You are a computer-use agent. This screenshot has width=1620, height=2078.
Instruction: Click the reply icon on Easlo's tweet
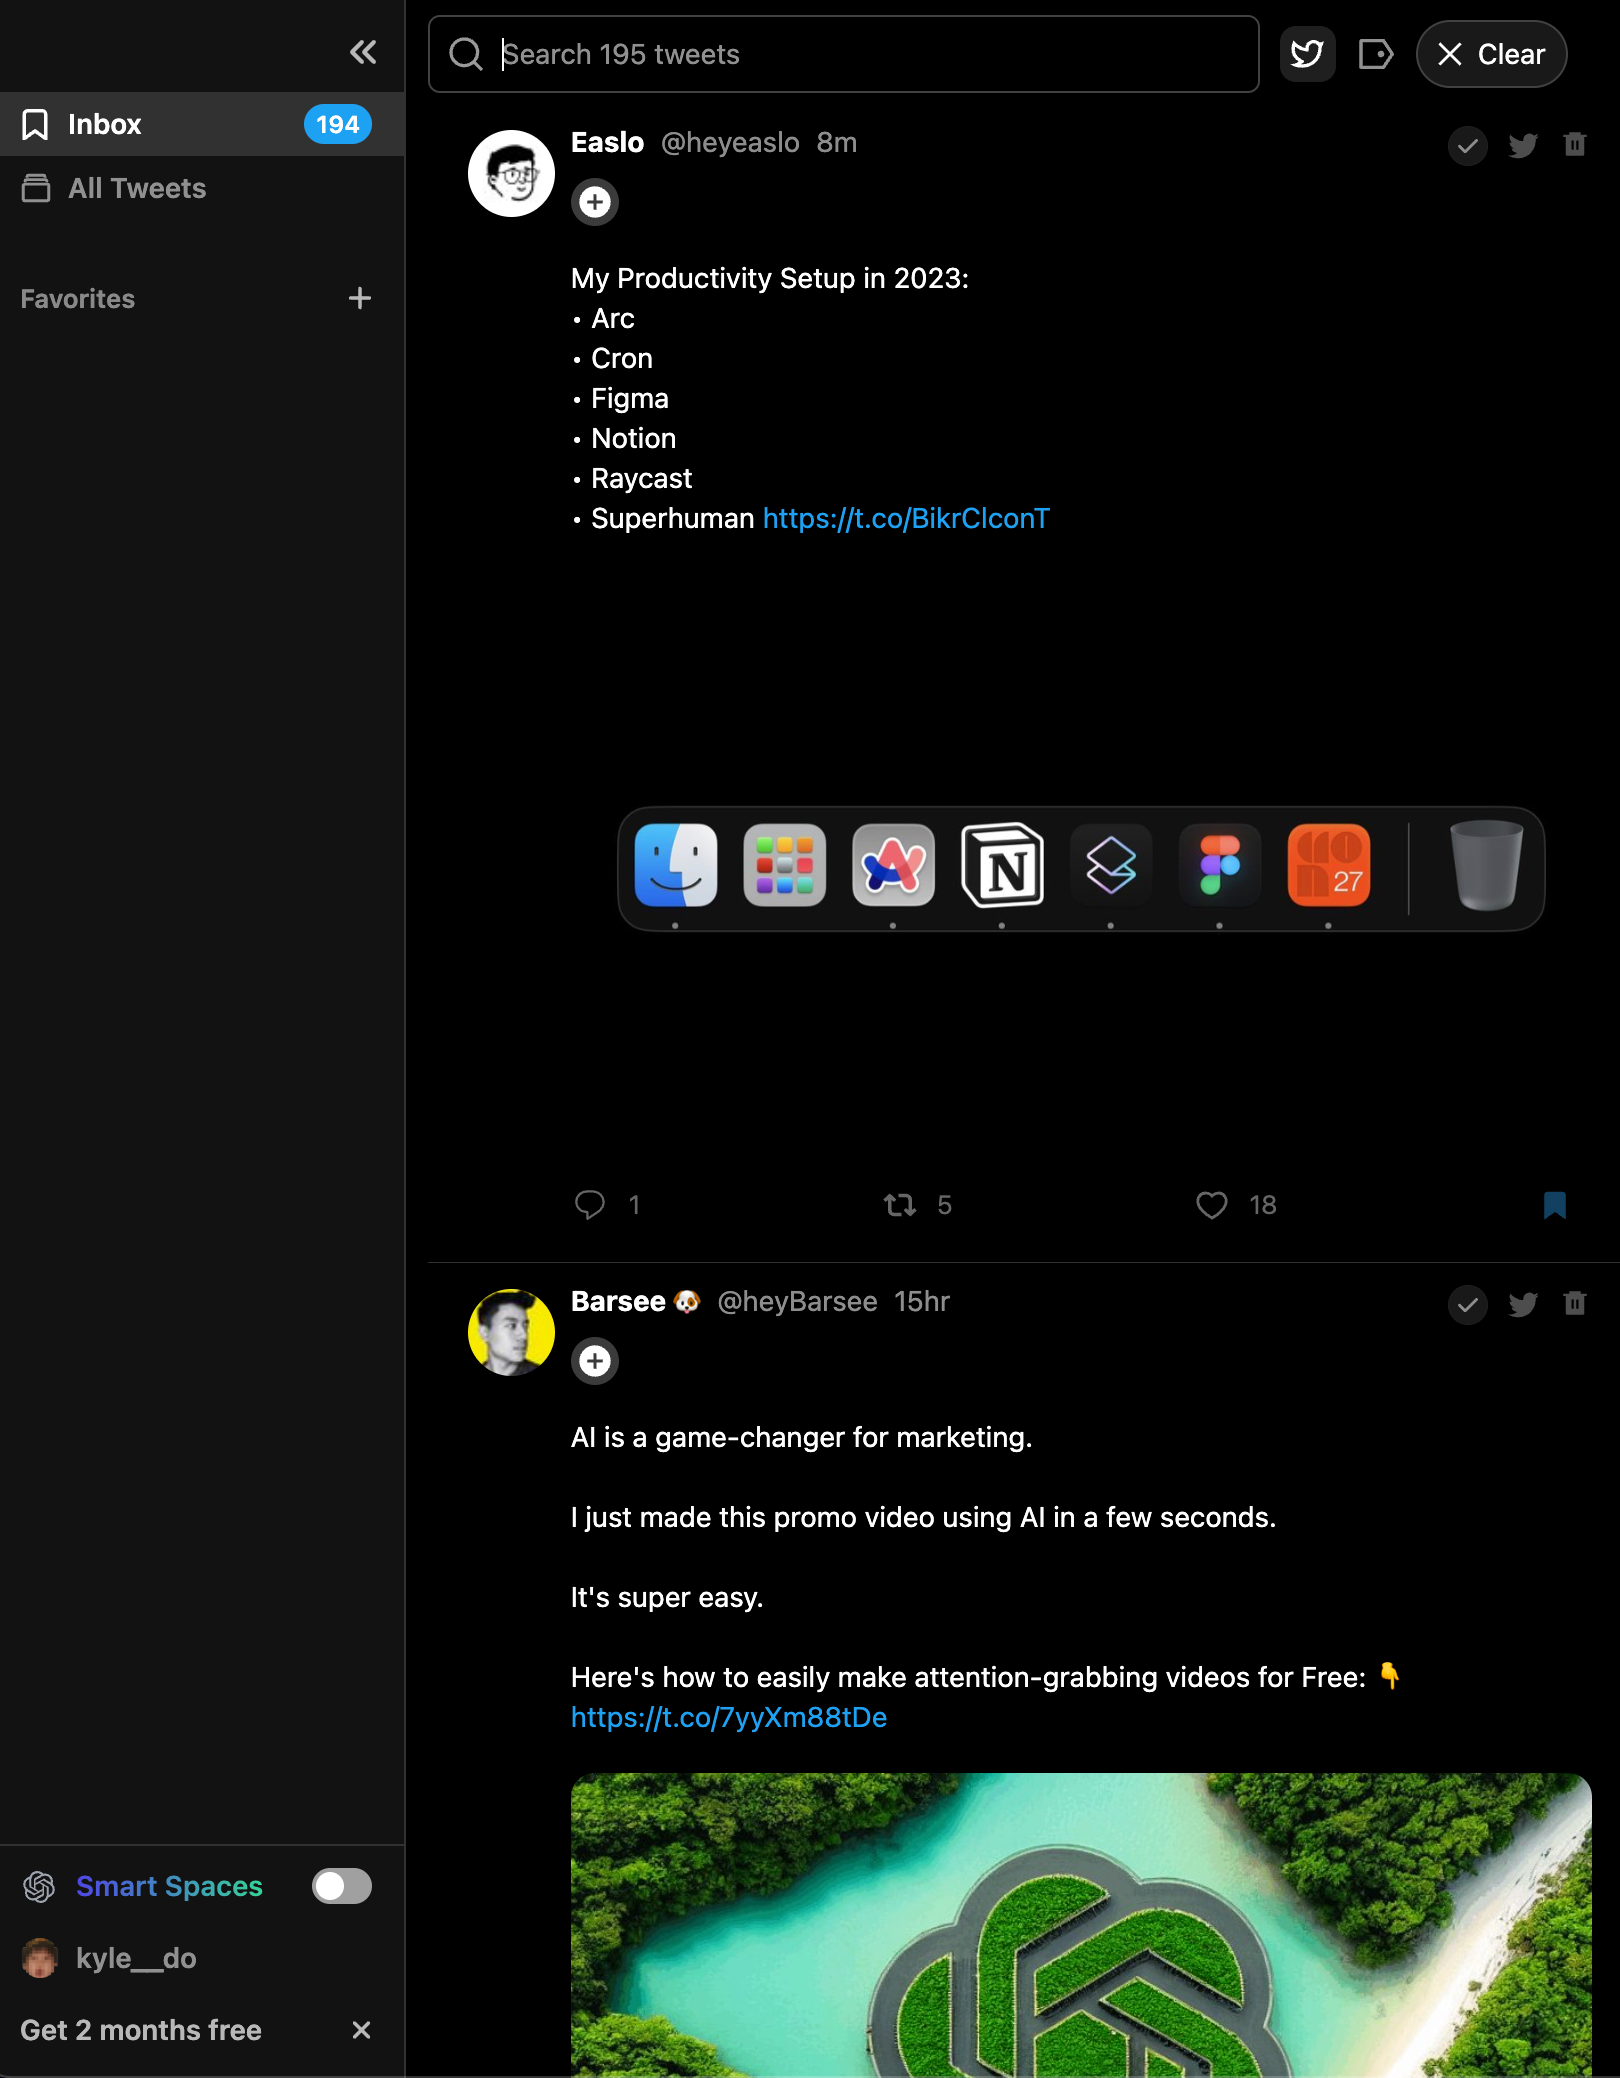point(590,1204)
